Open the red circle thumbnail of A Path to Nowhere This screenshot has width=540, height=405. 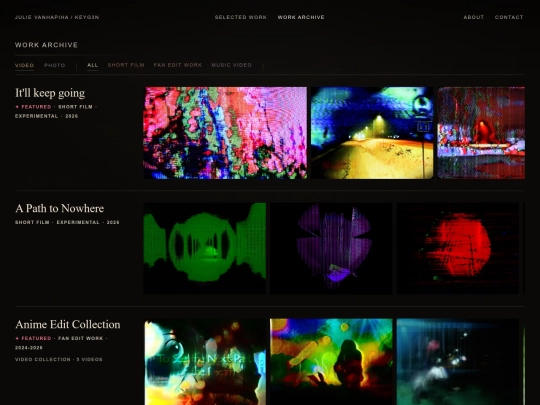pyautogui.click(x=458, y=249)
